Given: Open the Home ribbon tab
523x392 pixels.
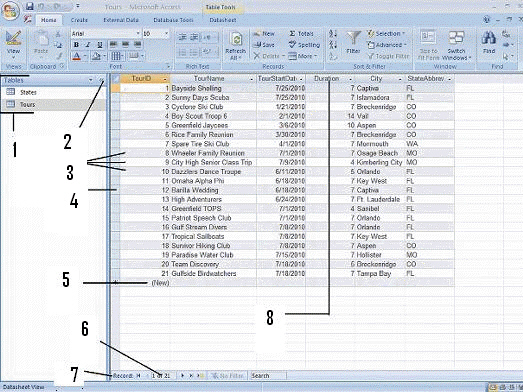Looking at the screenshot, I should 48,20.
